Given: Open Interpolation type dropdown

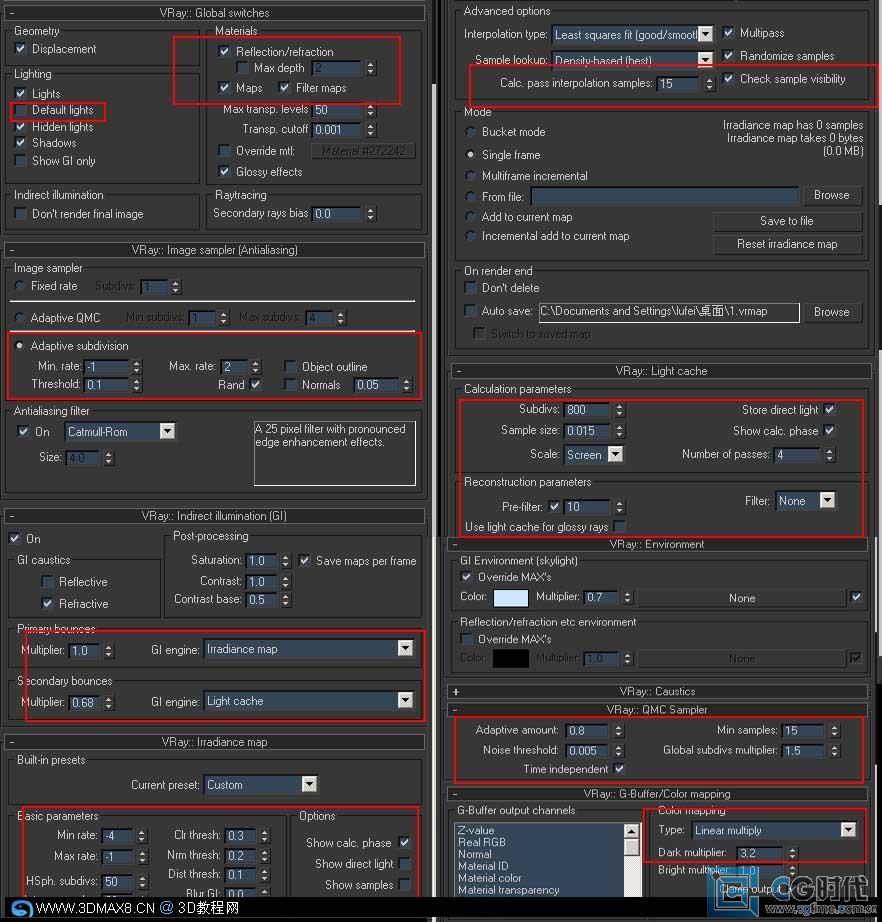Looking at the screenshot, I should click(x=706, y=34).
